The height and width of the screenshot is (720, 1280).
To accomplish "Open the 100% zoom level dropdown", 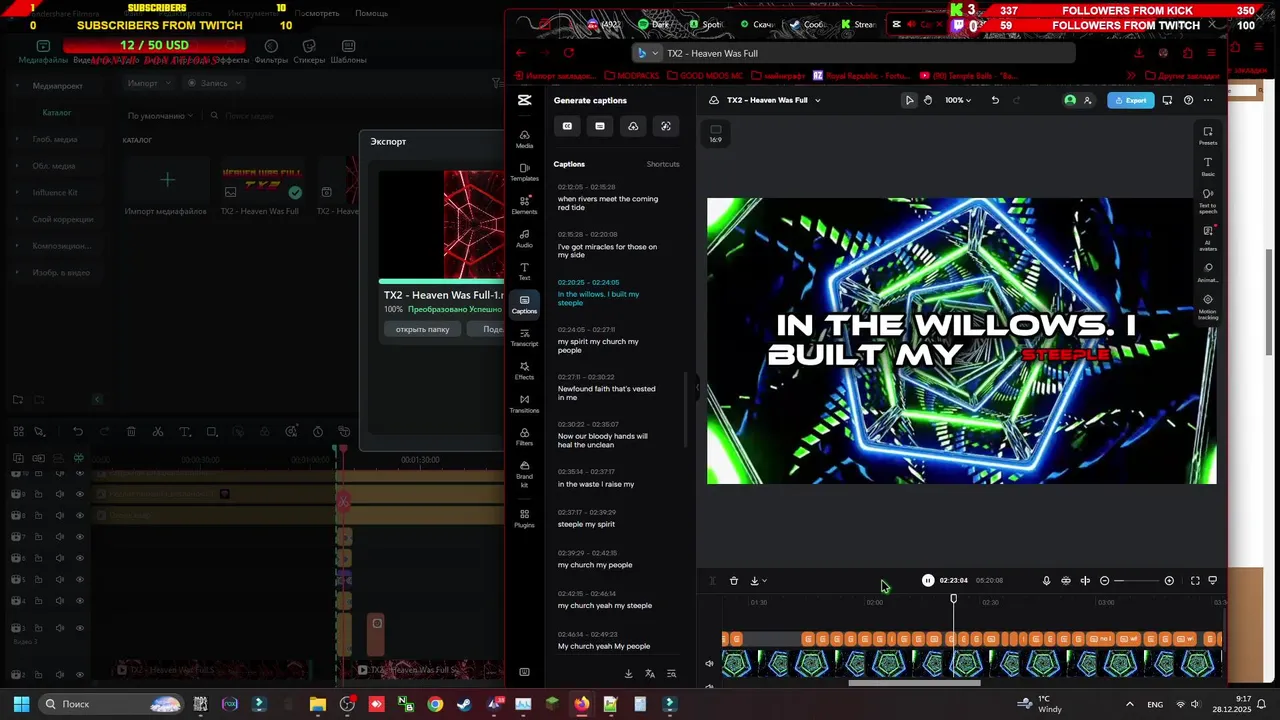I will point(958,100).
